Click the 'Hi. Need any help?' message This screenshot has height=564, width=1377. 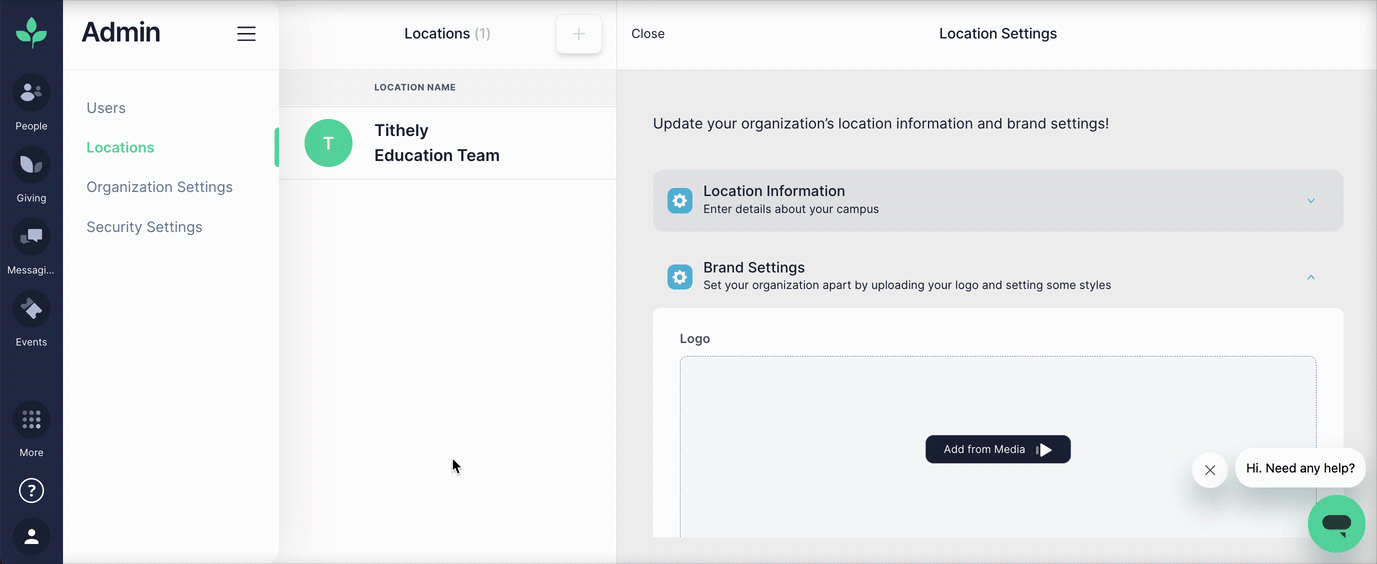[1300, 468]
